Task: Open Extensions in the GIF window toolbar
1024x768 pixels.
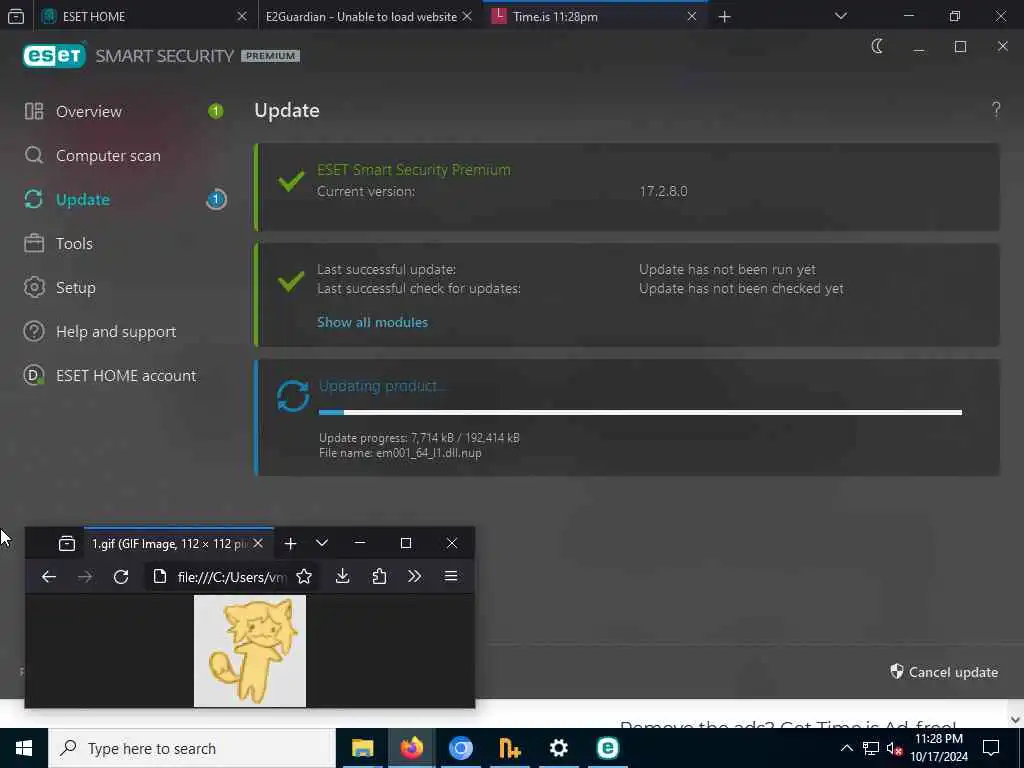Action: [379, 577]
